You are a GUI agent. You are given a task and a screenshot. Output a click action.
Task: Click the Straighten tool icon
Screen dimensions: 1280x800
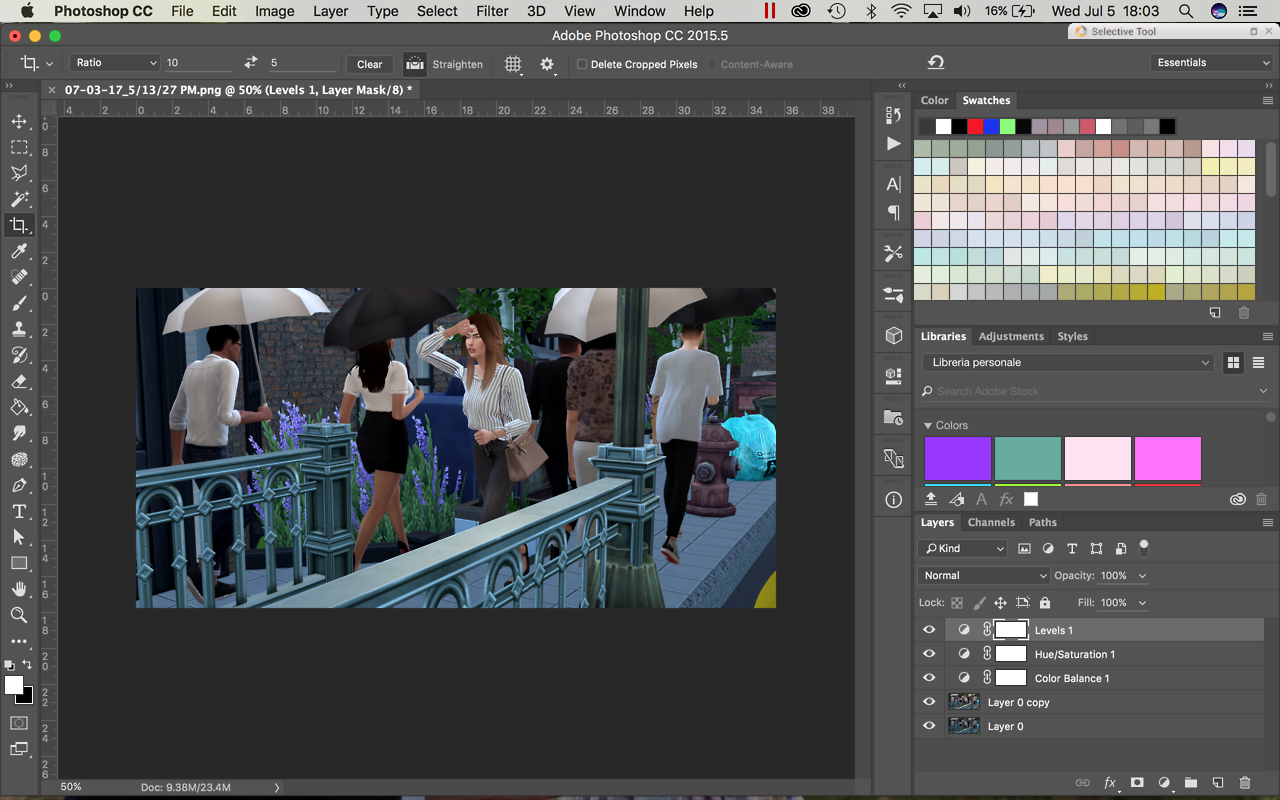pos(414,64)
